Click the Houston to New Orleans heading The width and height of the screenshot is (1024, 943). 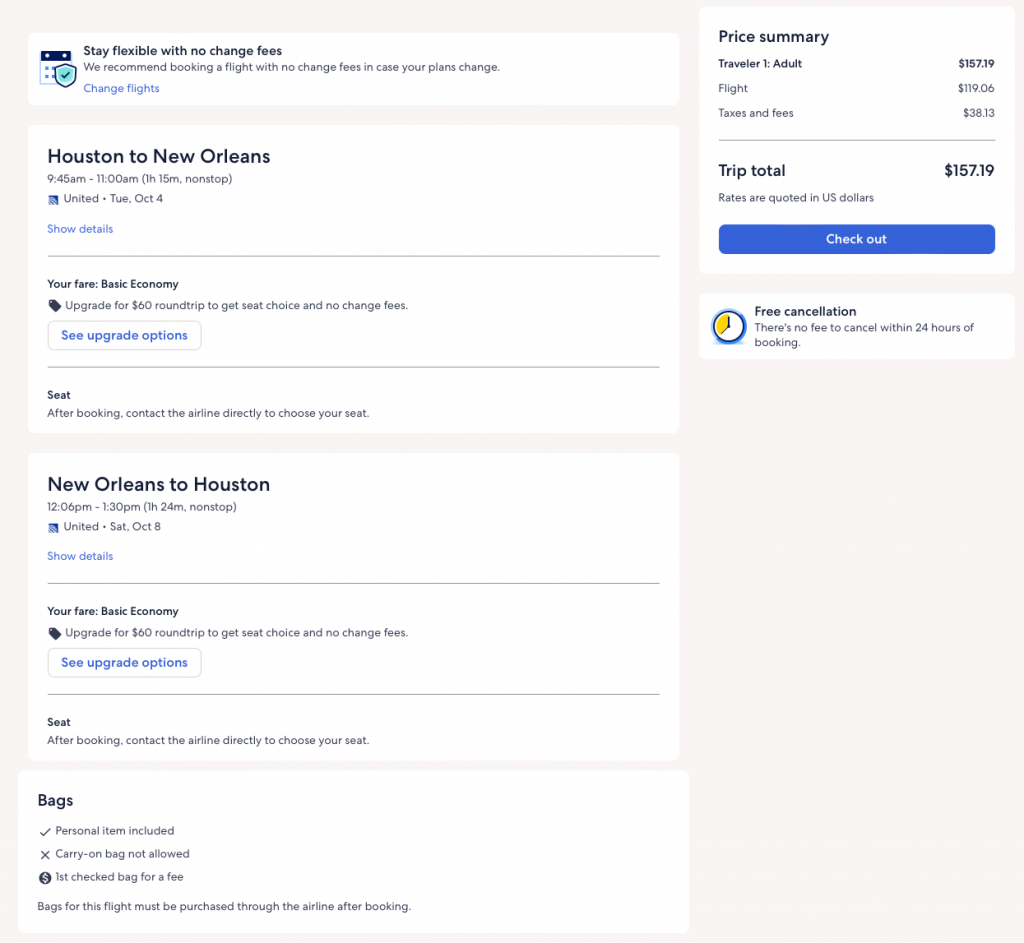[158, 157]
